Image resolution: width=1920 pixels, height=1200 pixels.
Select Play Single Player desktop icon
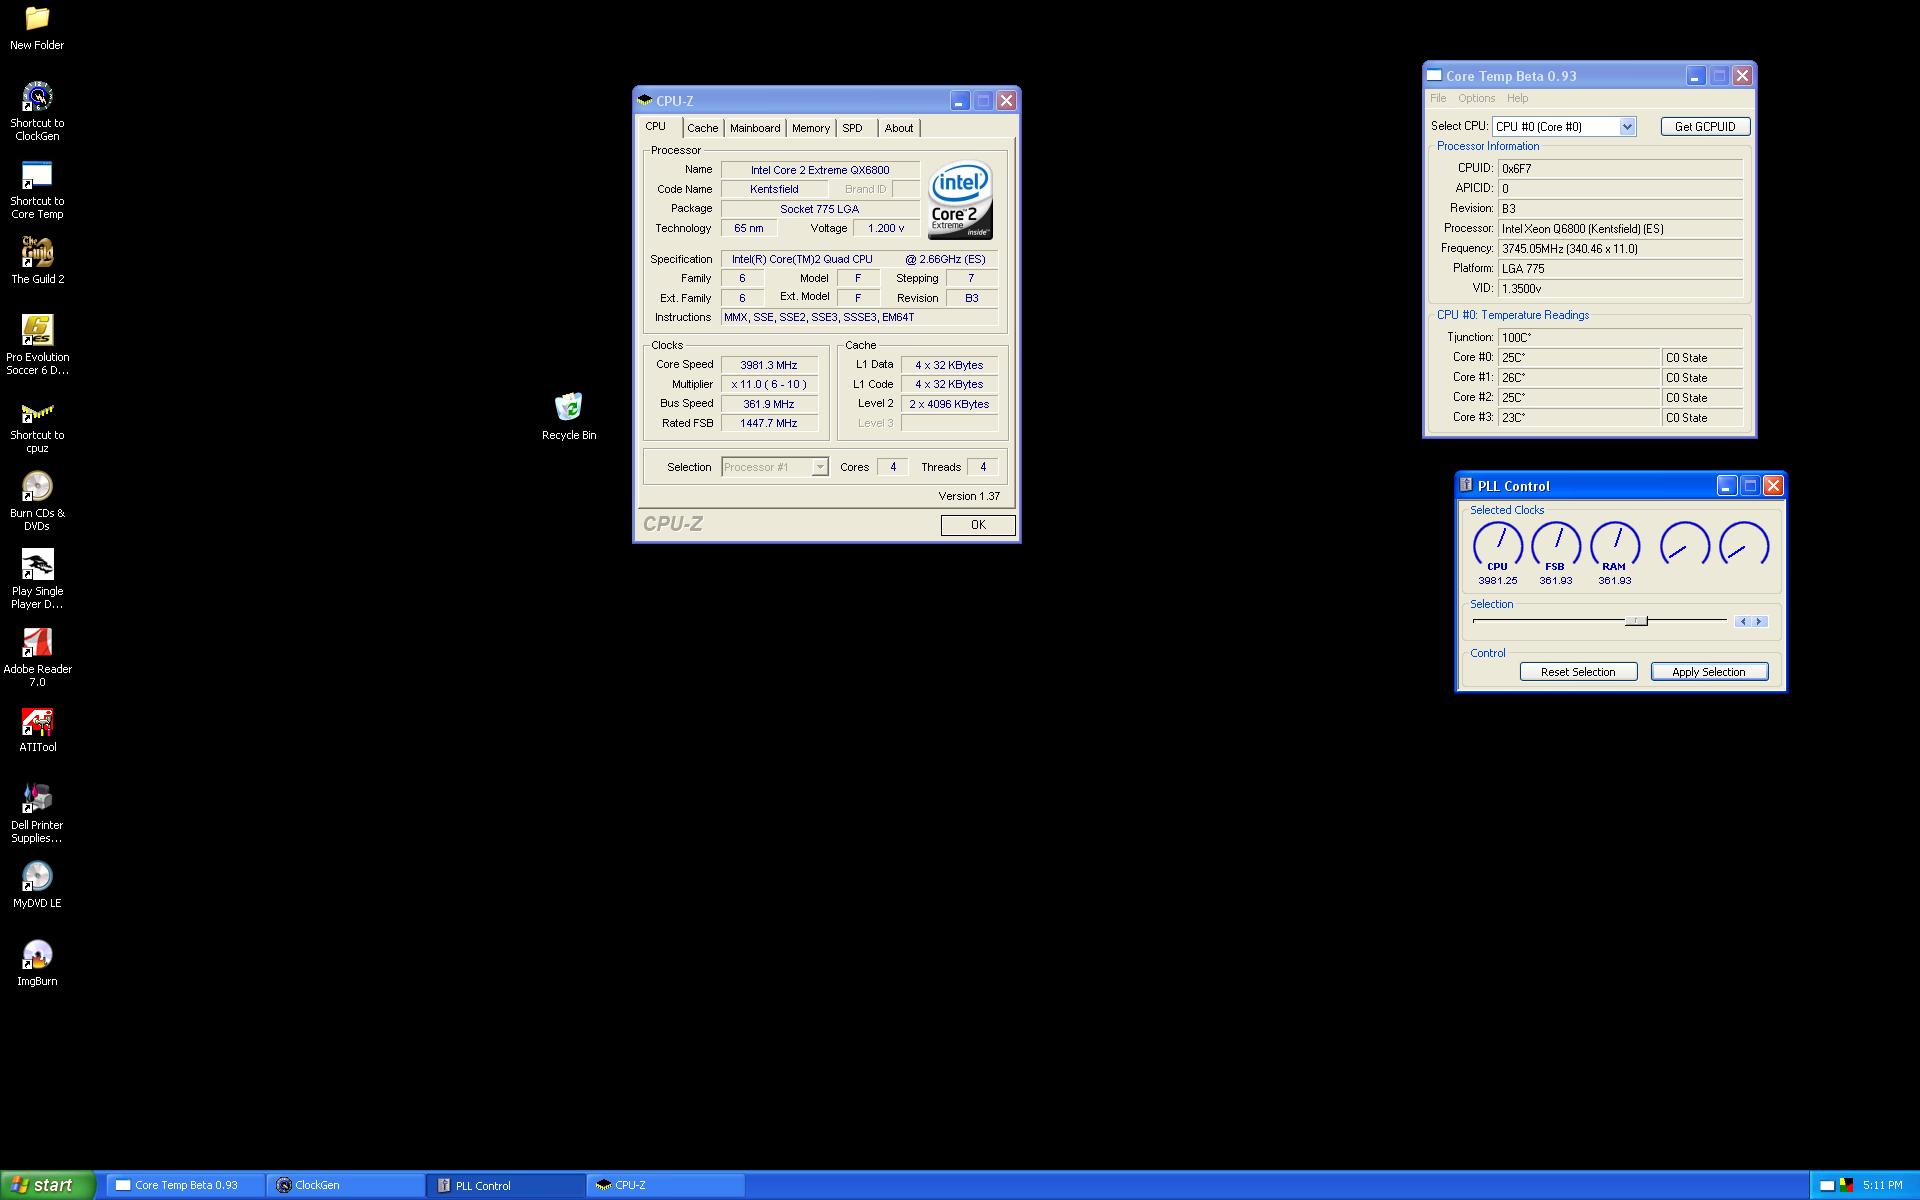pos(37,580)
